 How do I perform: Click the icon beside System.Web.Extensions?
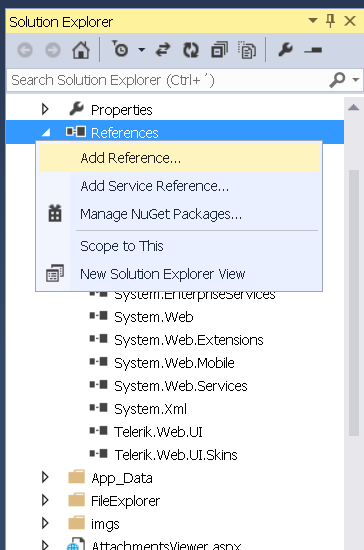(99, 339)
